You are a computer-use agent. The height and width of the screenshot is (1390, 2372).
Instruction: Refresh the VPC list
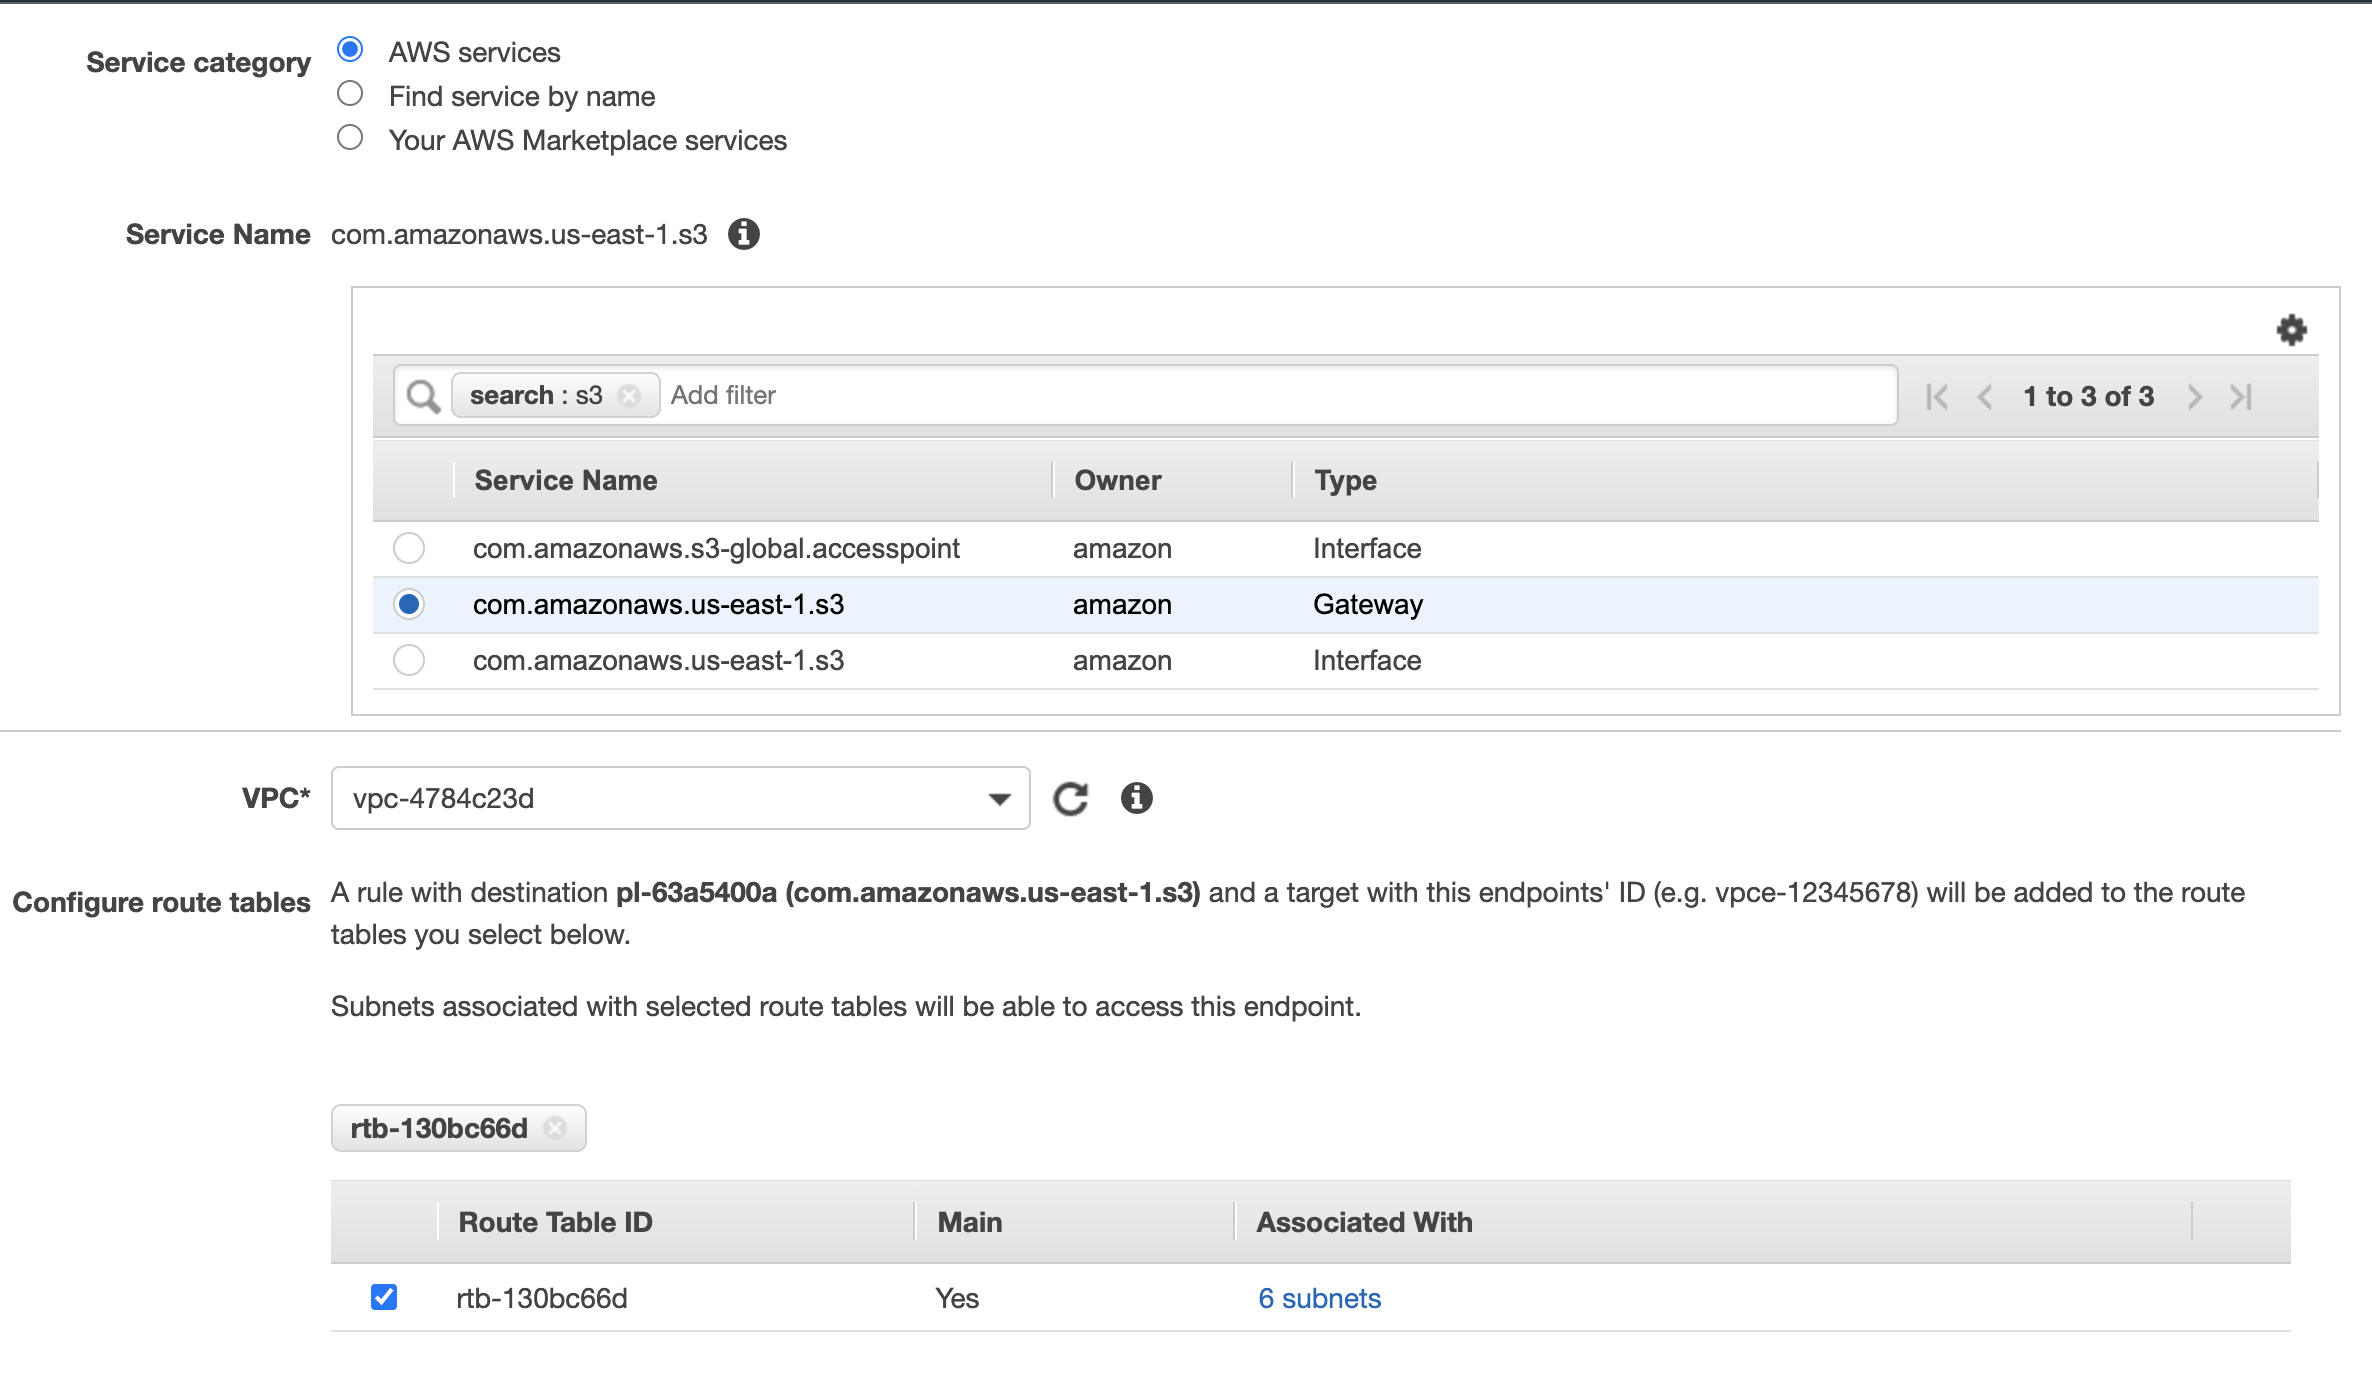pos(1071,797)
